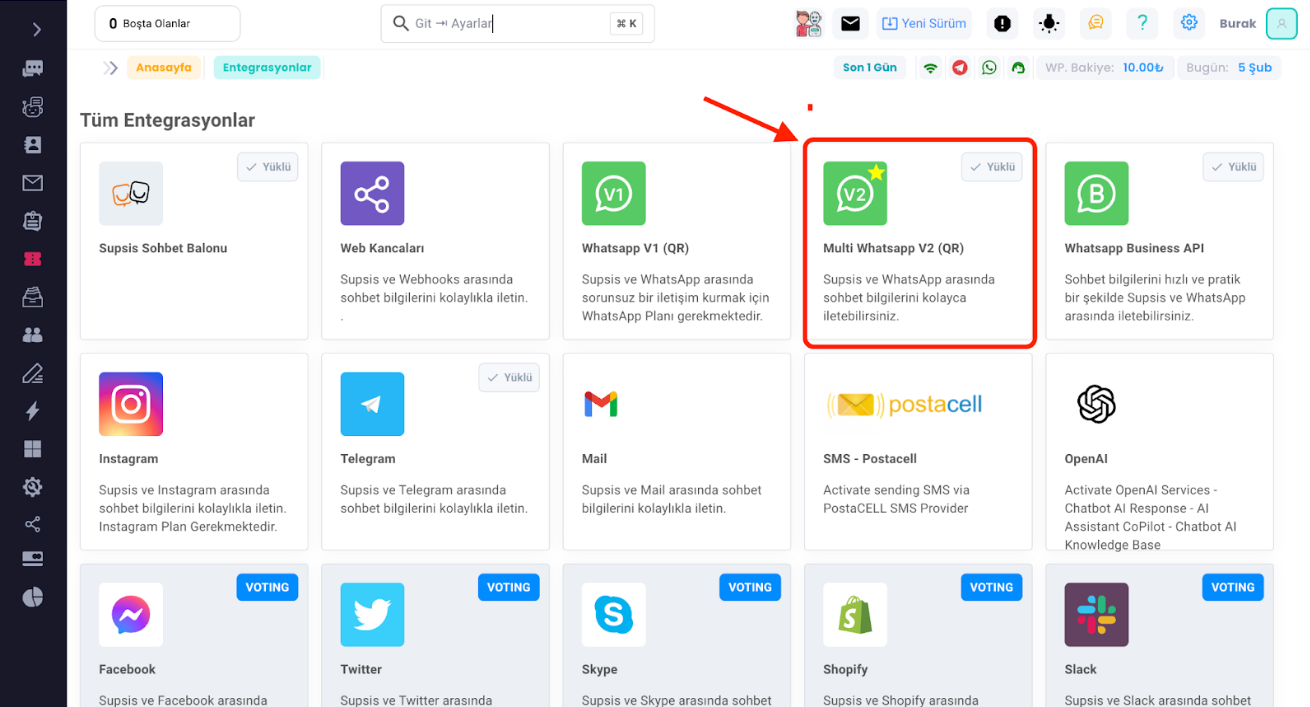Open the Telegram integration icon
The height and width of the screenshot is (707, 1310).
[372, 404]
